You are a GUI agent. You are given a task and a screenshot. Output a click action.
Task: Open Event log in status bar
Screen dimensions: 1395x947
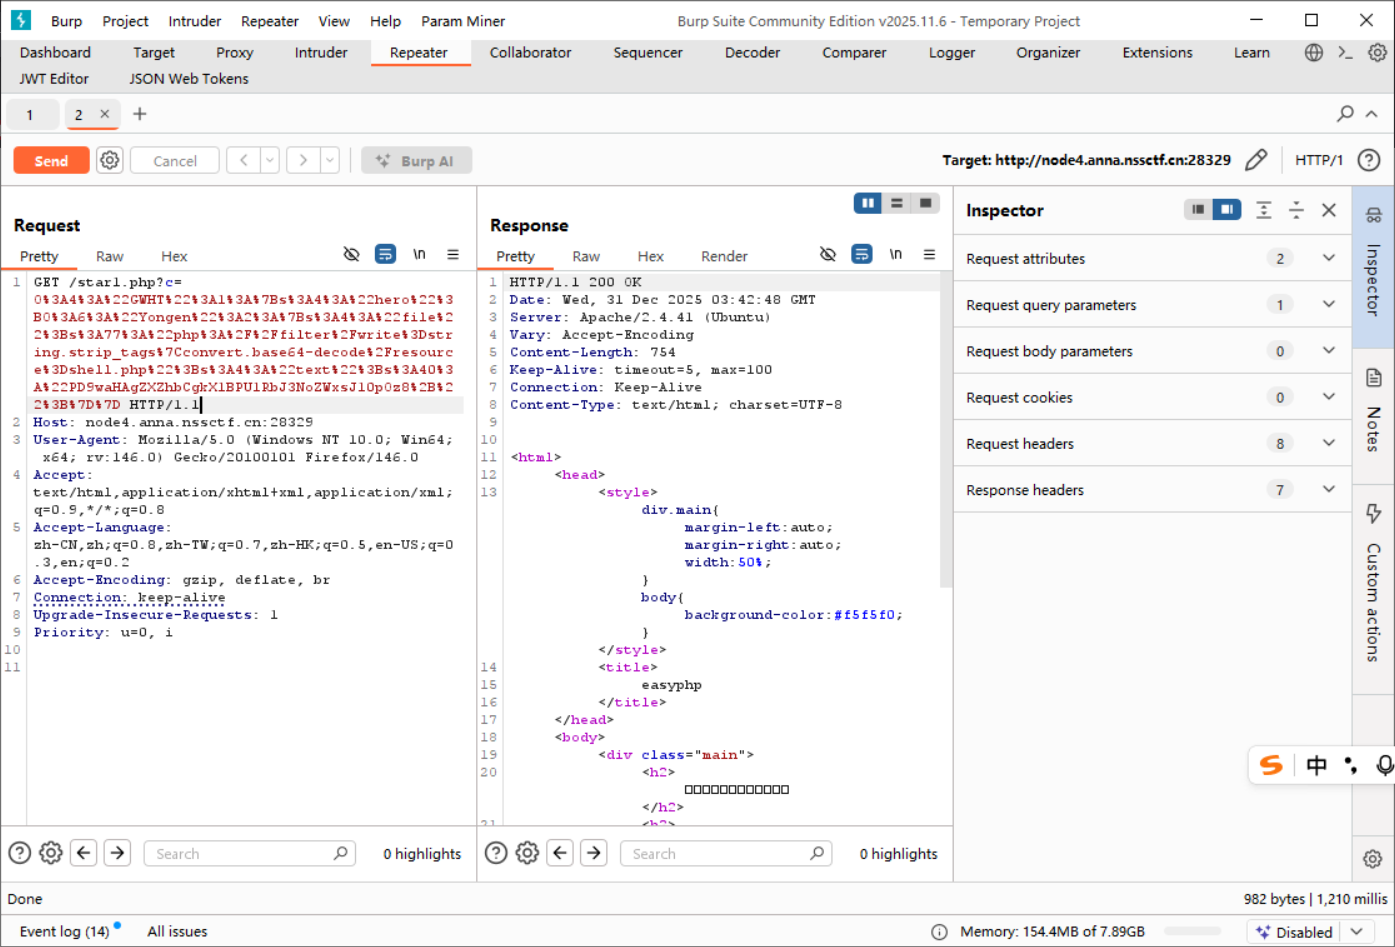(64, 931)
